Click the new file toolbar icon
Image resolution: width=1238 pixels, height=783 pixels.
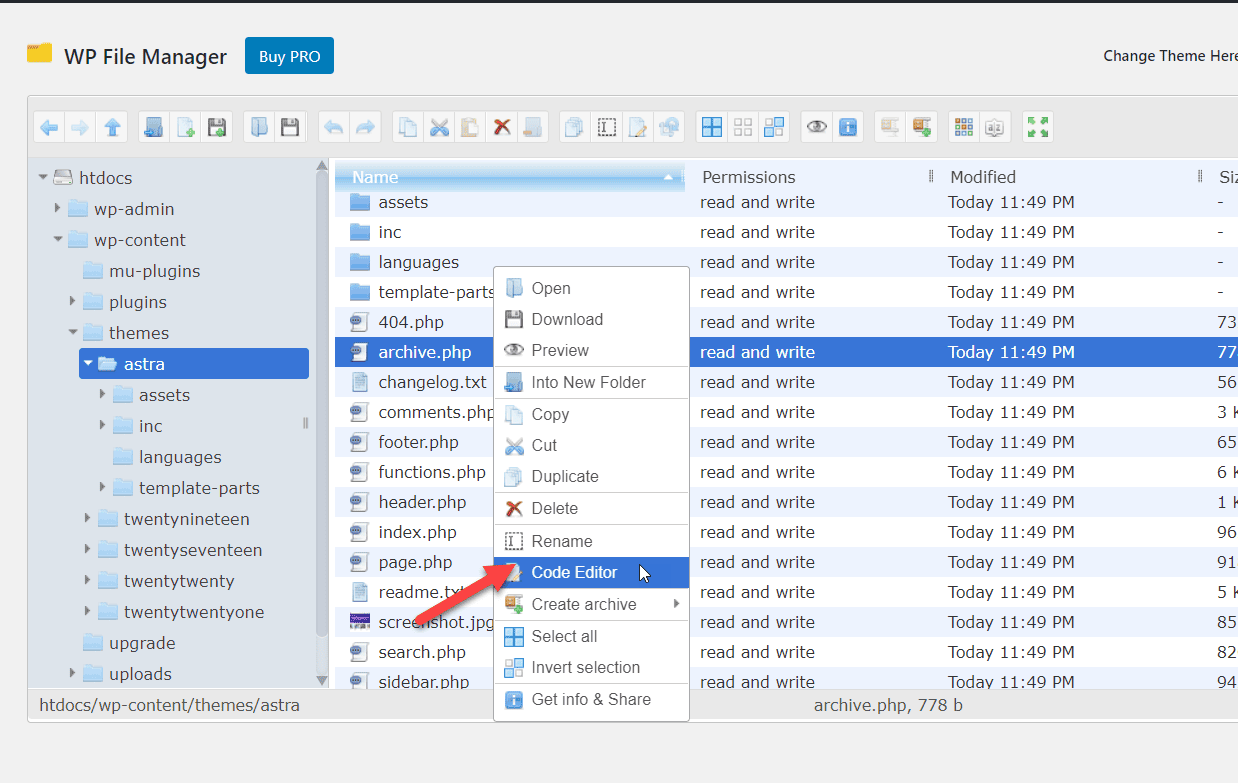pos(185,127)
